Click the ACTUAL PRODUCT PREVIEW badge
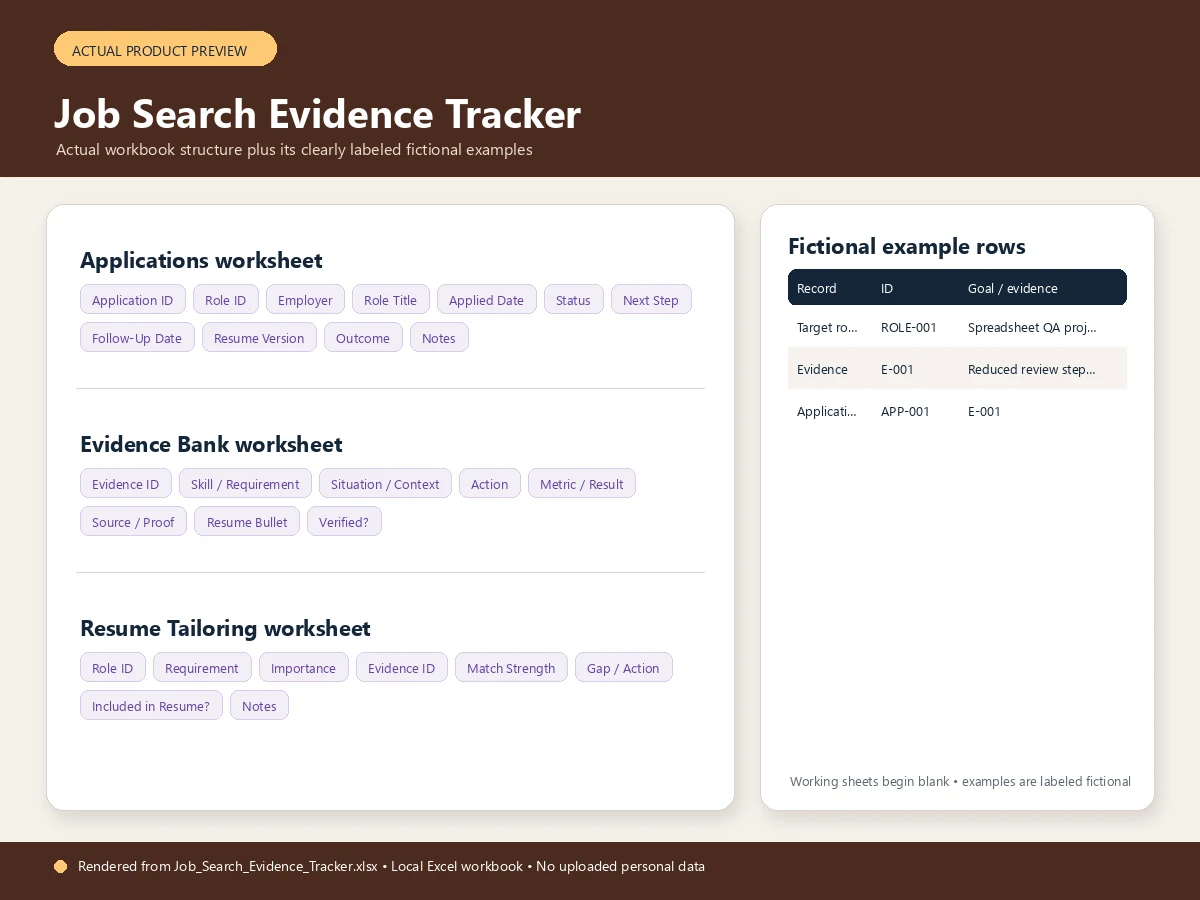The height and width of the screenshot is (900, 1200). point(165,49)
